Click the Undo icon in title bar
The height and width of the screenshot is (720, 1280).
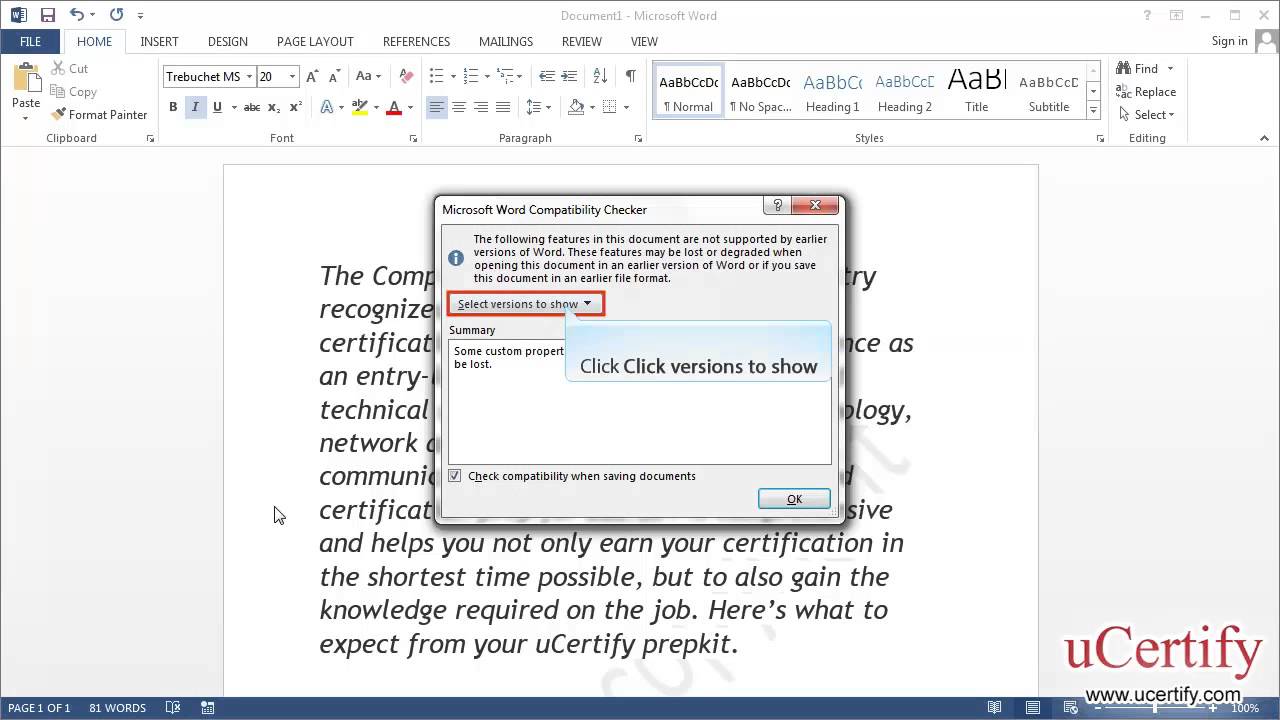(x=77, y=15)
